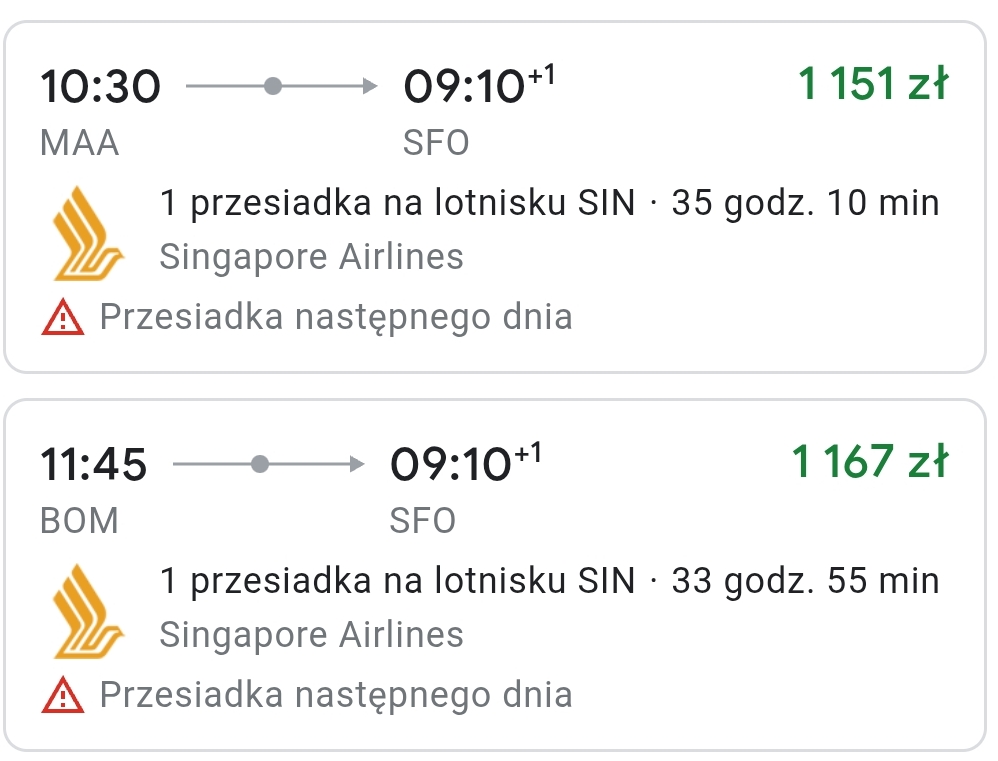
Task: Click Przesiadka następnego dnia warning in second card
Action: (336, 695)
